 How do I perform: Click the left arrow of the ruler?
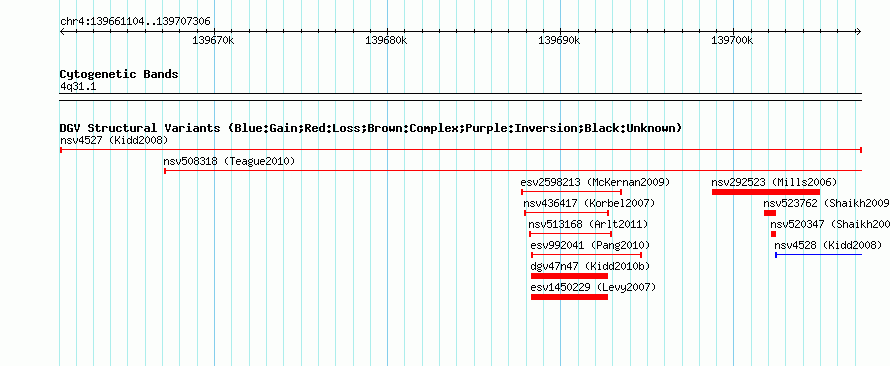pos(63,32)
